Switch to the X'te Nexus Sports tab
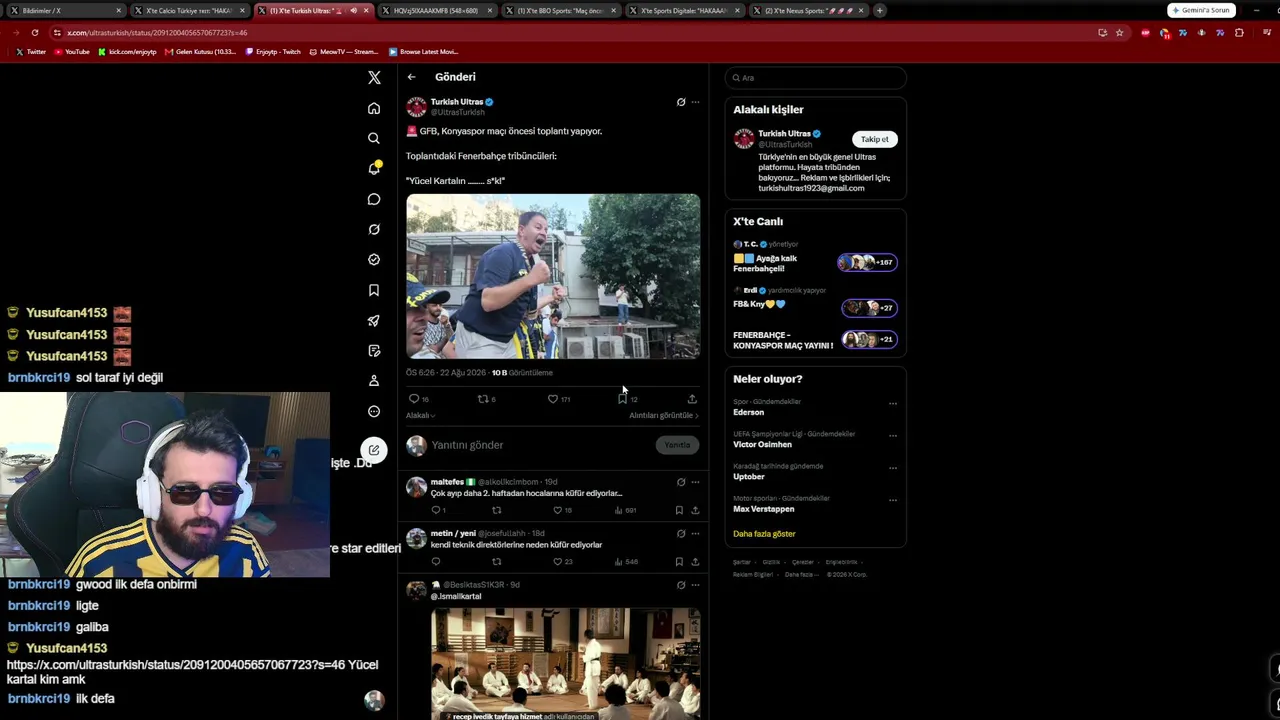1280x720 pixels. [x=808, y=10]
